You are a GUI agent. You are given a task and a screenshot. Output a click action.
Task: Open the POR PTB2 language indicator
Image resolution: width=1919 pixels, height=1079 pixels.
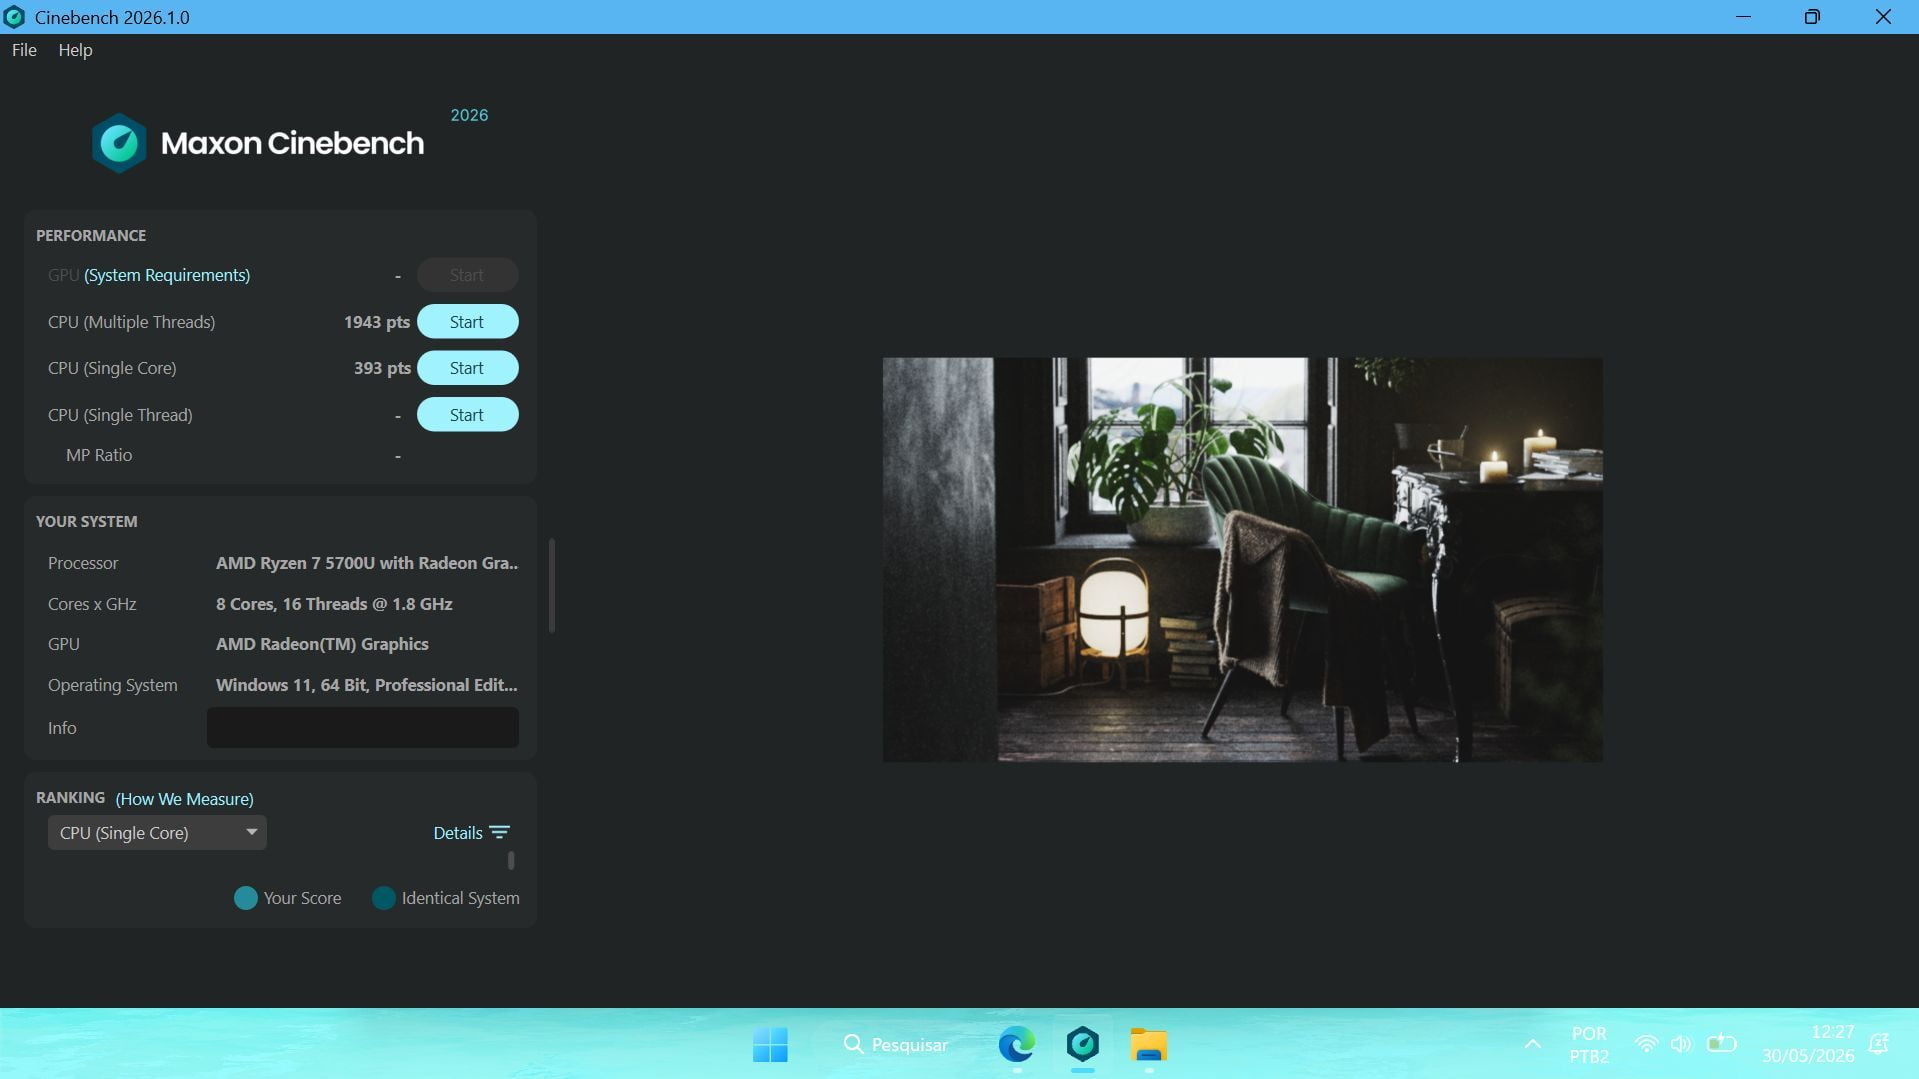(x=1589, y=1045)
